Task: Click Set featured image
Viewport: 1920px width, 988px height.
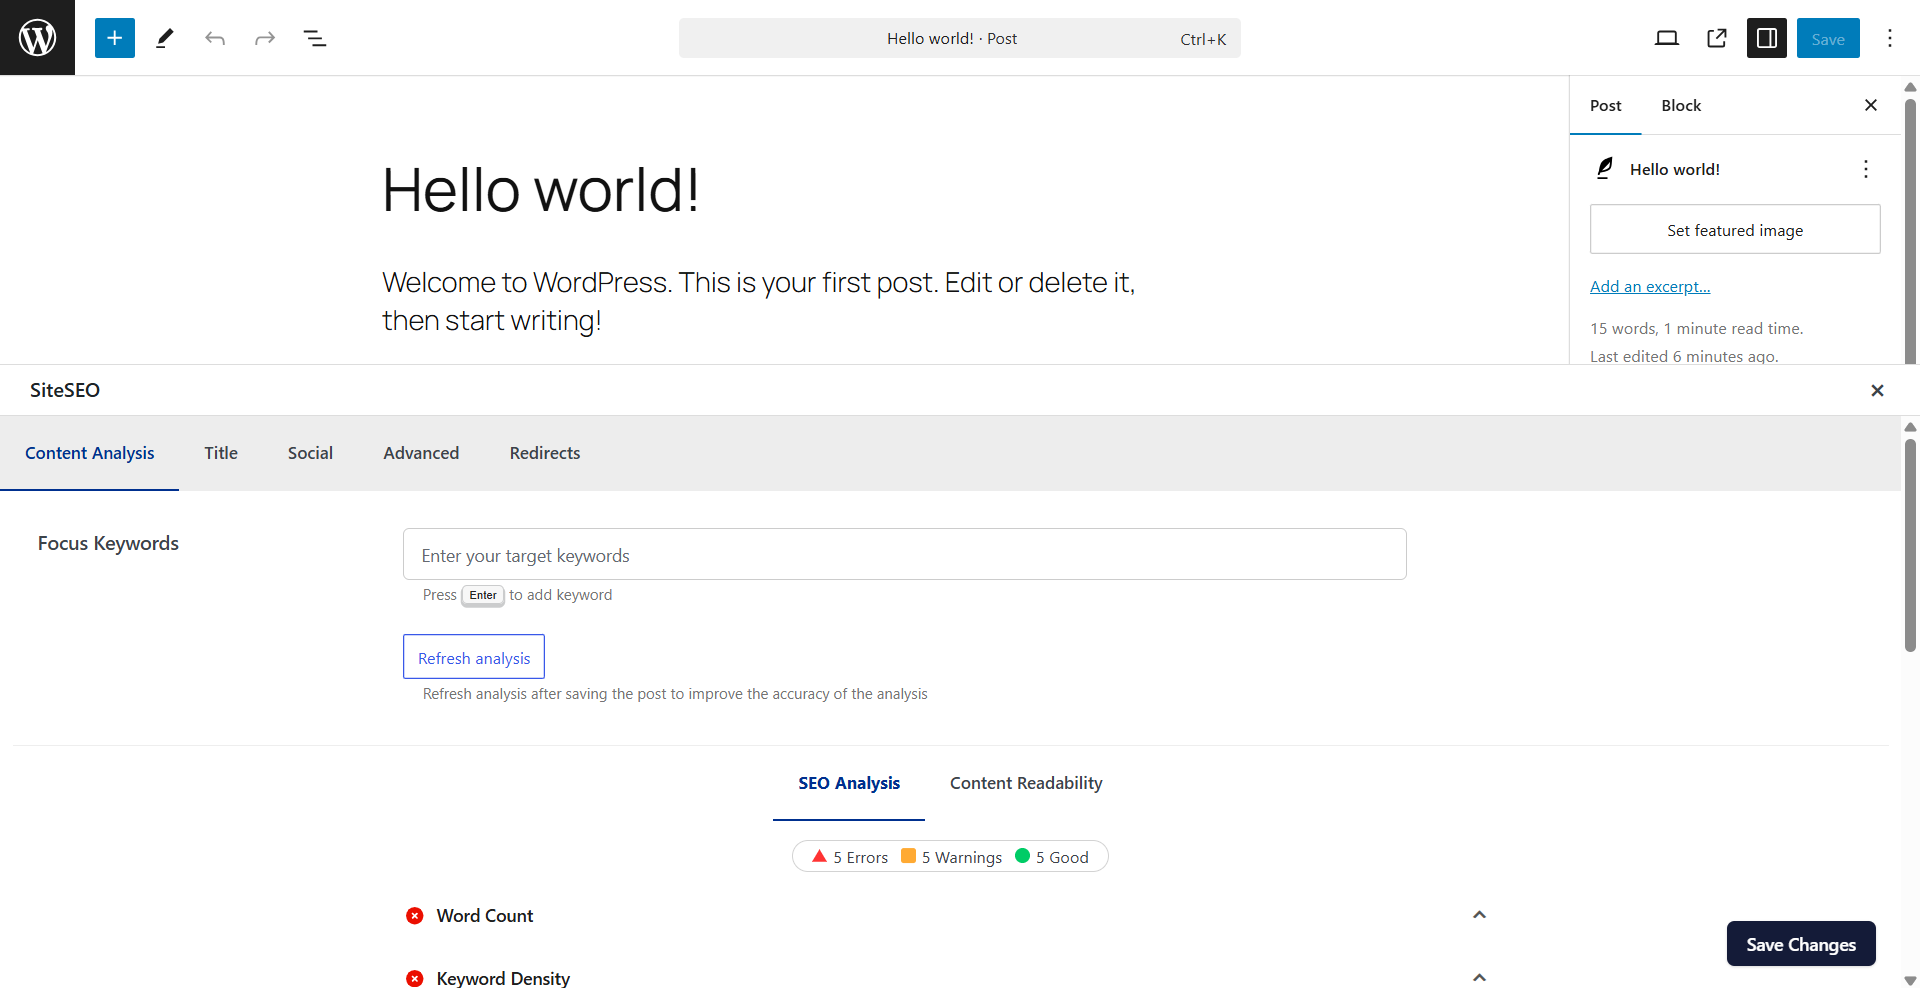Action: click(x=1735, y=230)
